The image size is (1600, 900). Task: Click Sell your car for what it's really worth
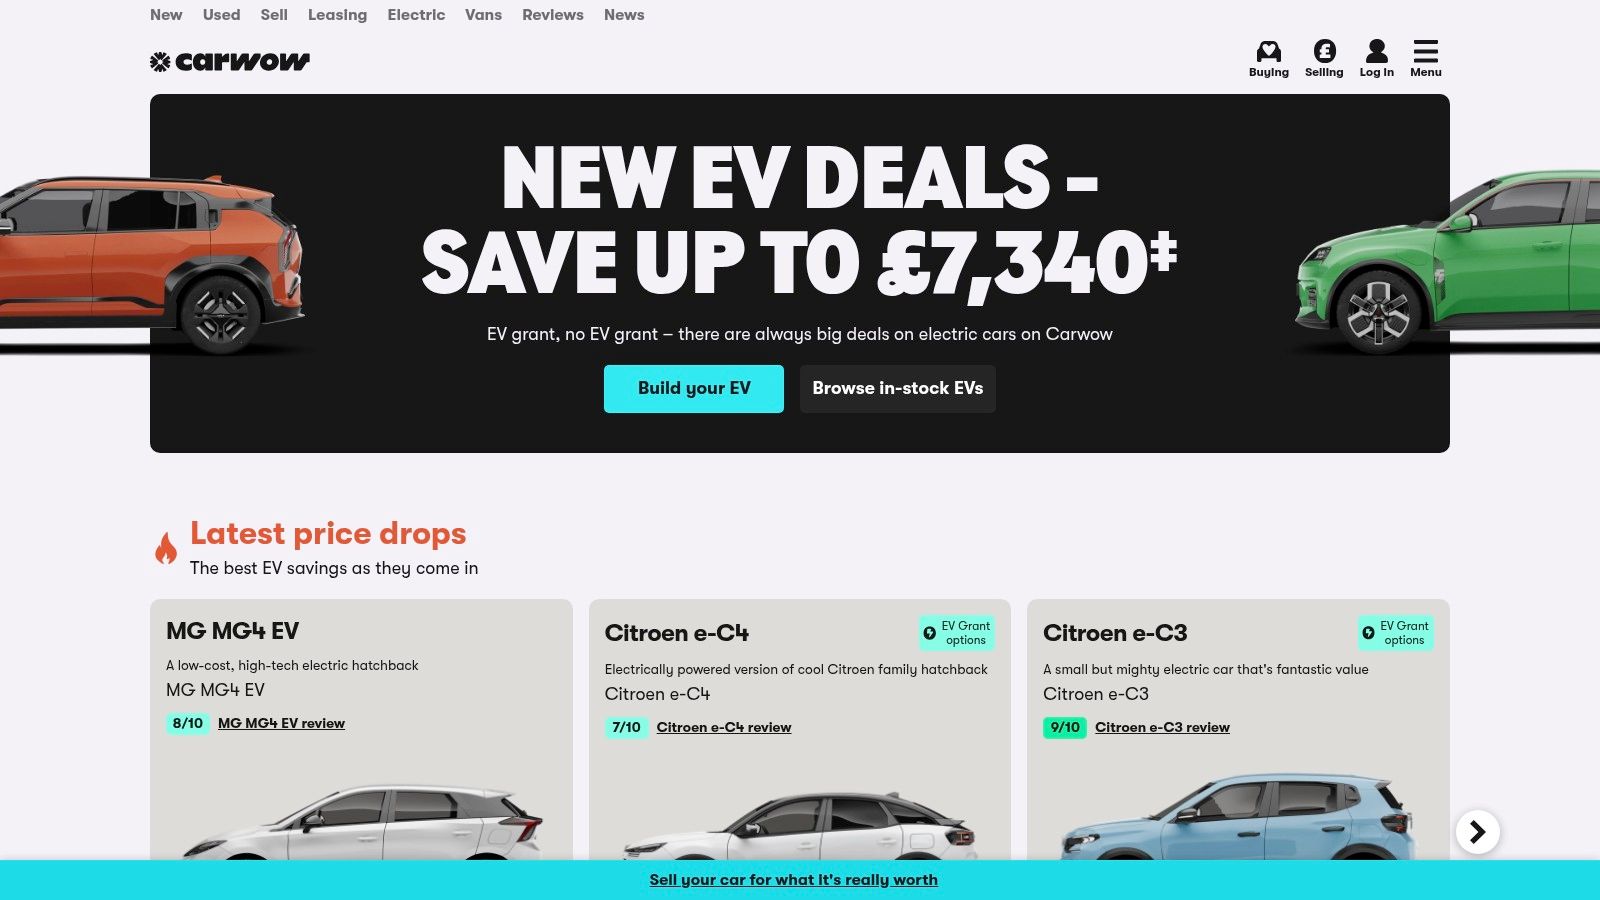coord(794,880)
